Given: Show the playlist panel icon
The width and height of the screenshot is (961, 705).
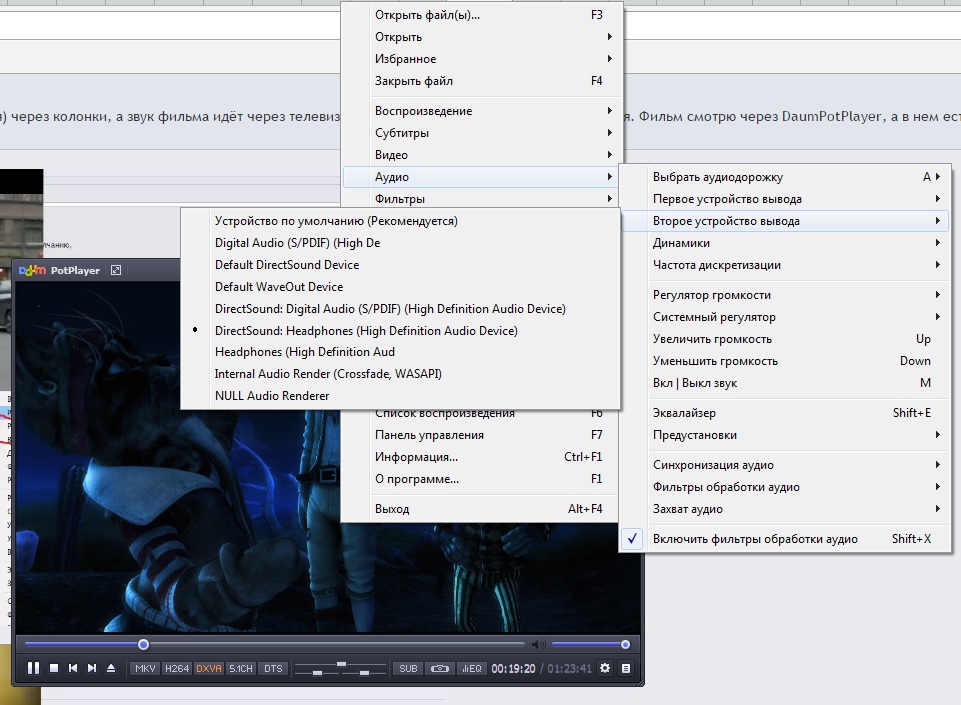Looking at the screenshot, I should tap(626, 668).
